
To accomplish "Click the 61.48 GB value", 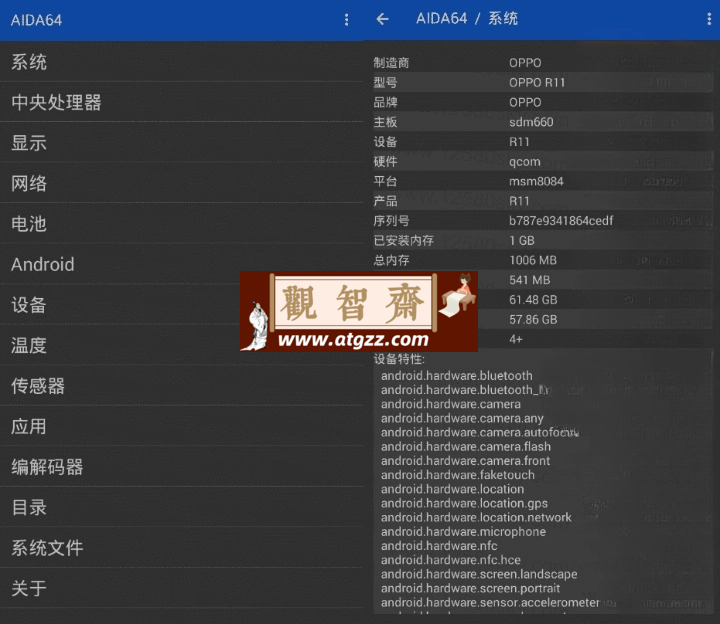I will [533, 299].
